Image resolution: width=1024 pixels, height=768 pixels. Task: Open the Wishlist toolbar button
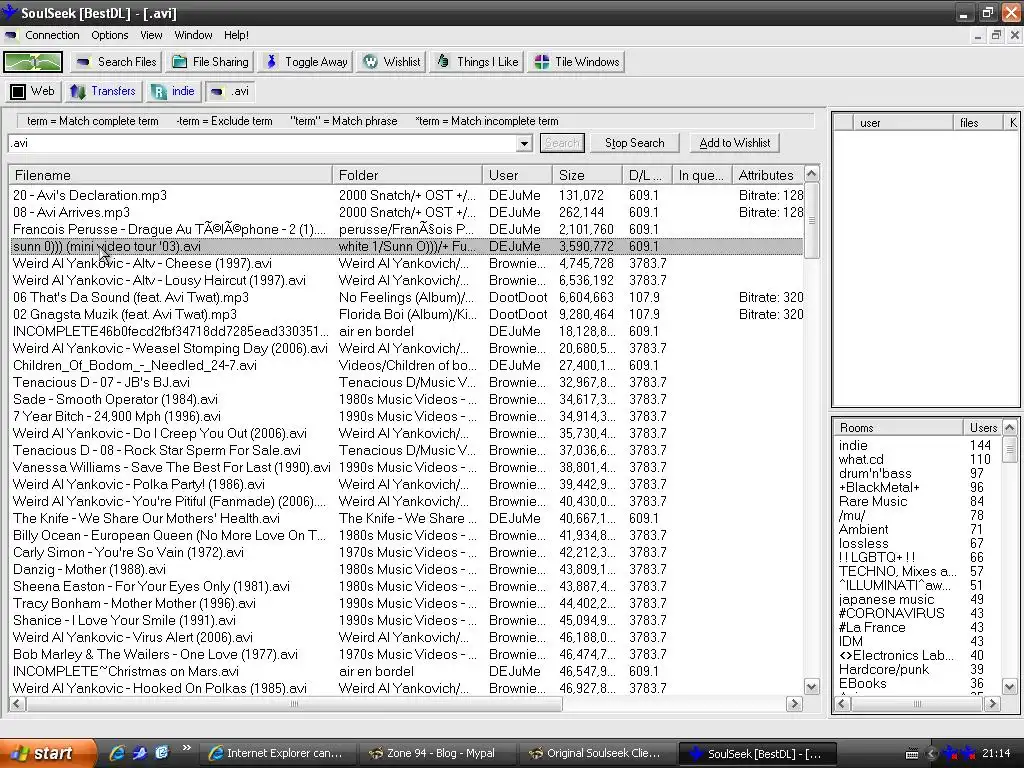(x=392, y=62)
